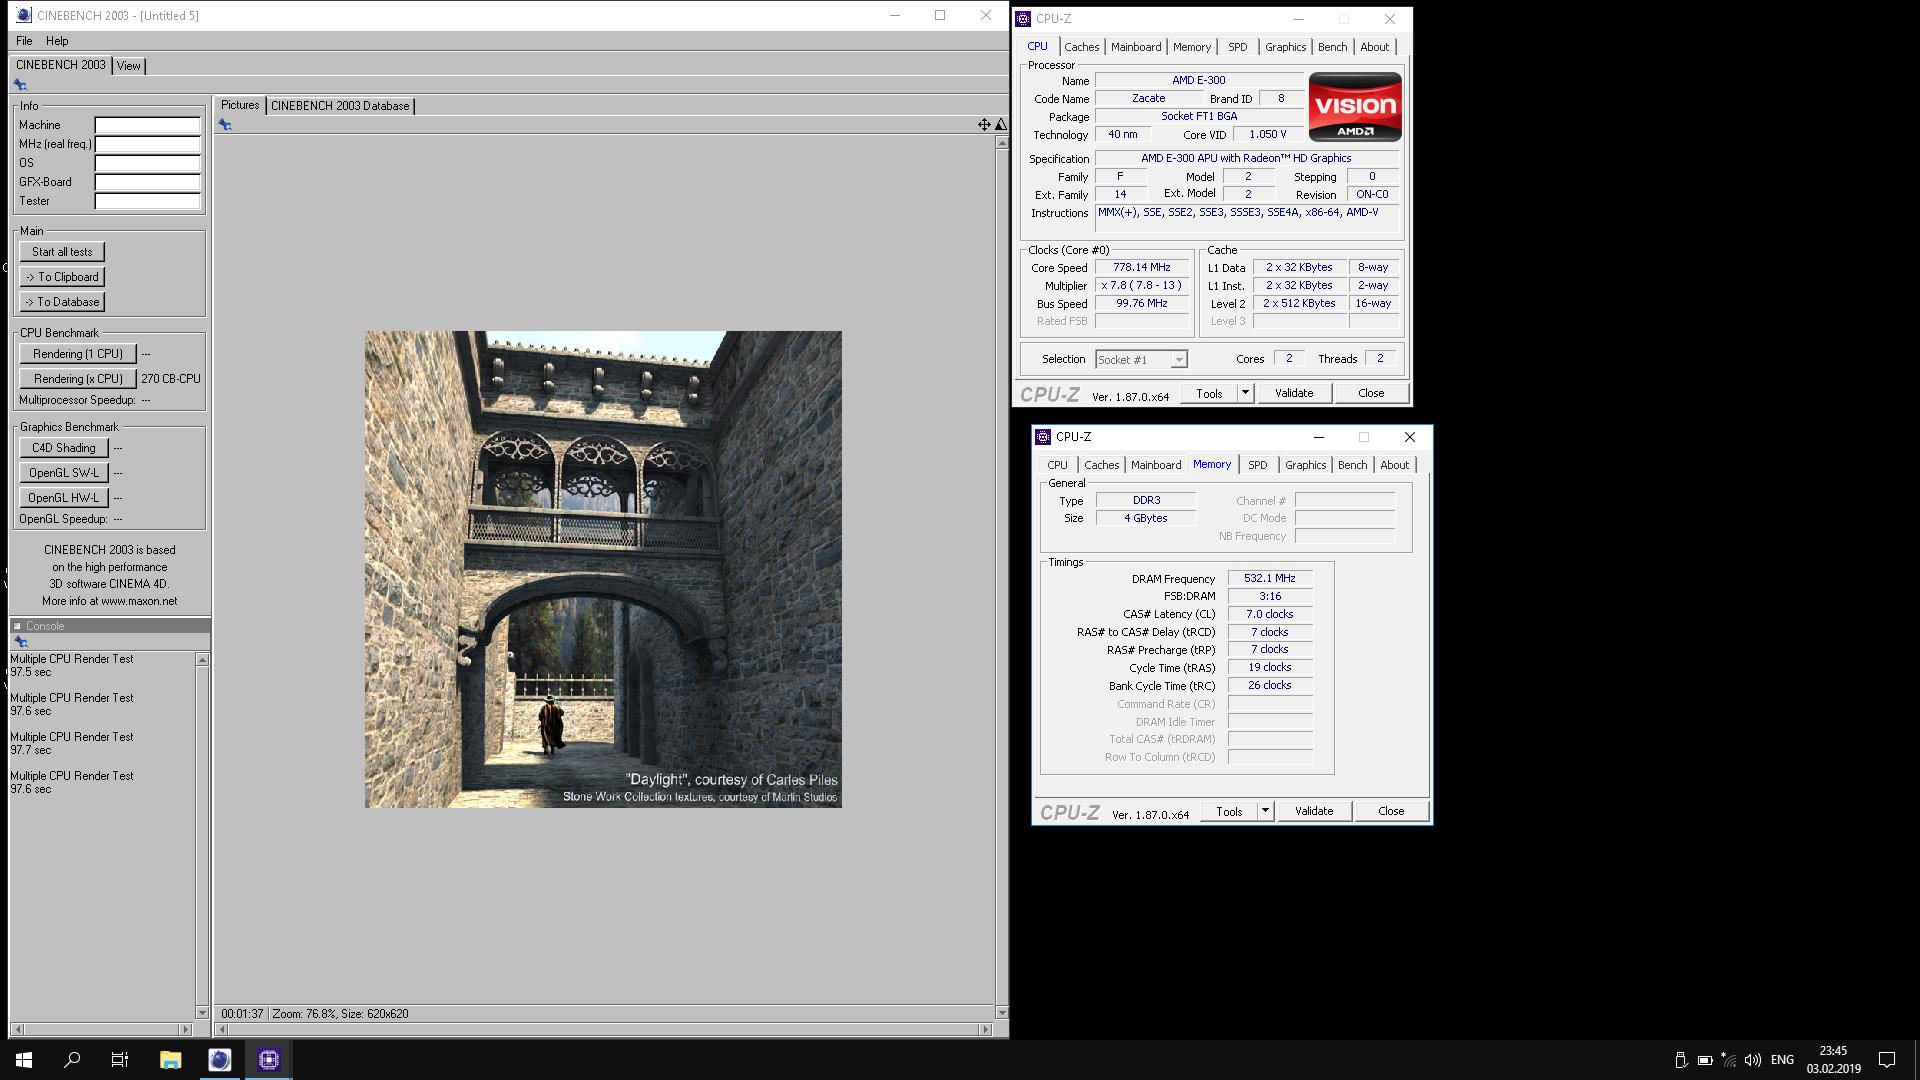Image resolution: width=1920 pixels, height=1080 pixels.
Task: Open Windows search from the taskbar
Action: point(72,1060)
